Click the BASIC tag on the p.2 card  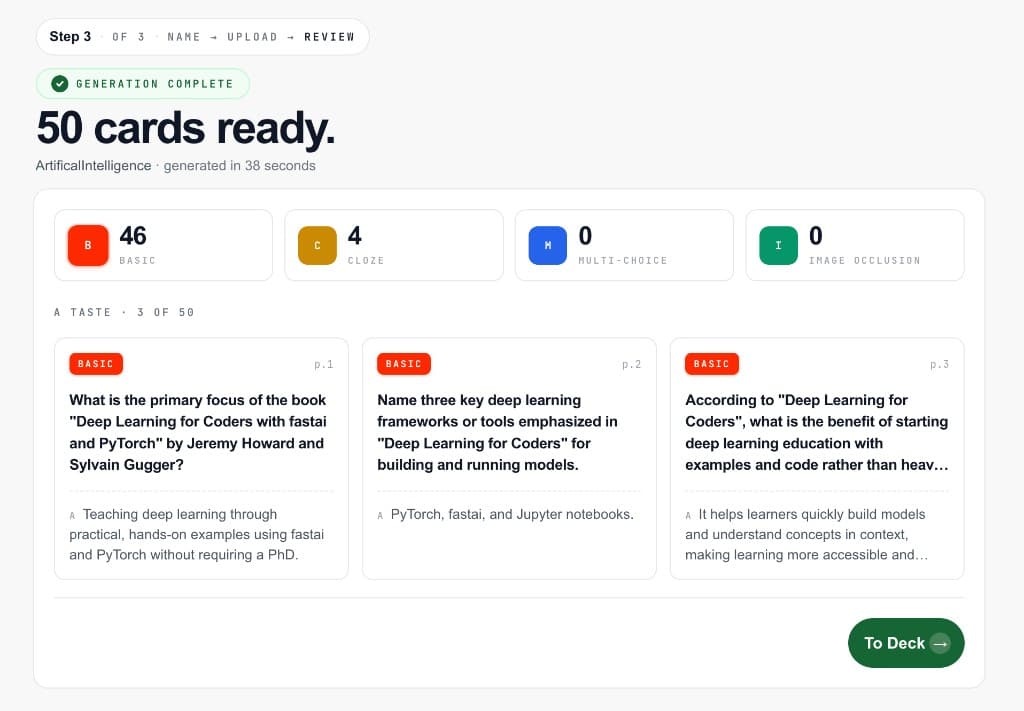tap(404, 364)
